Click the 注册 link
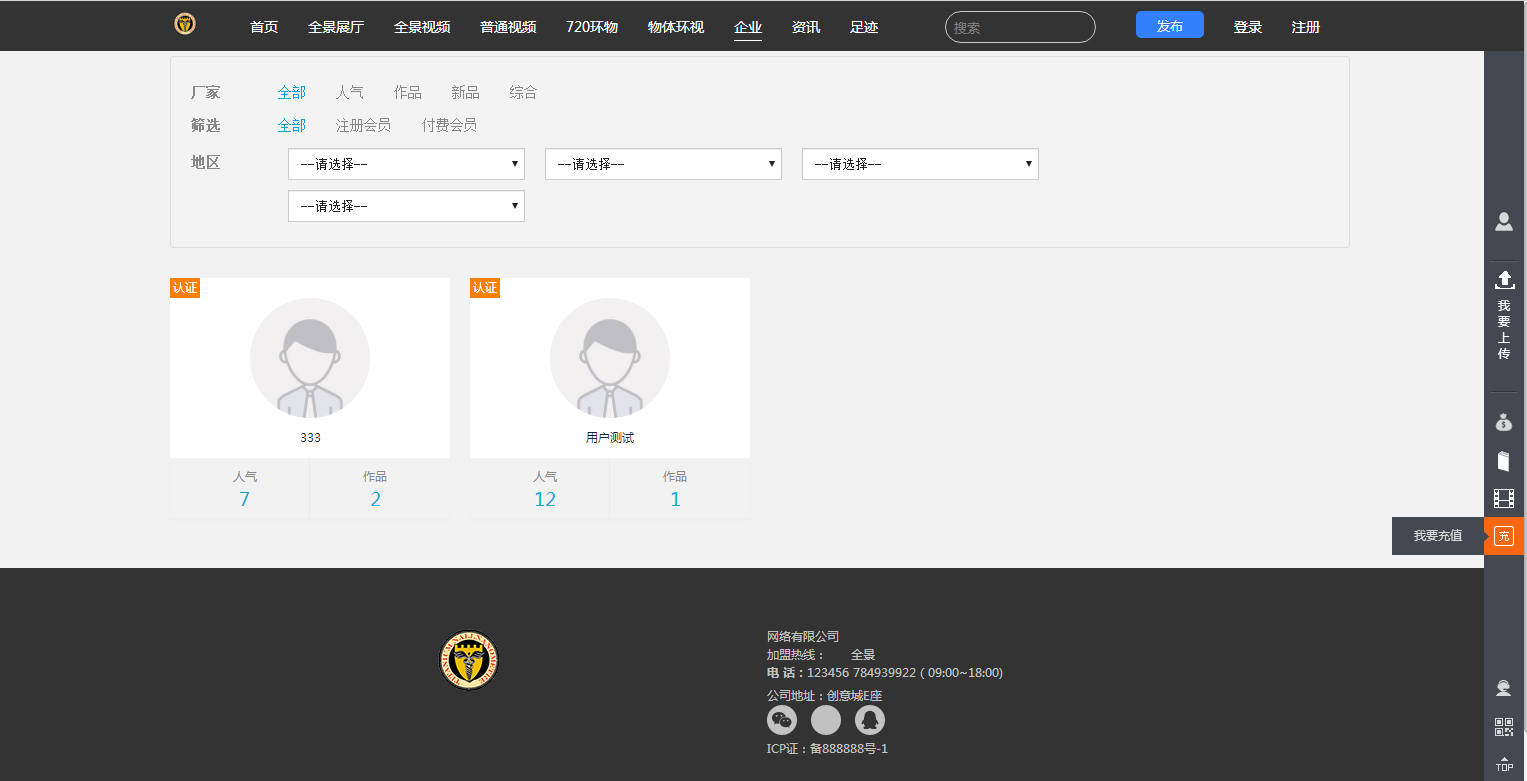1527x781 pixels. pyautogui.click(x=1306, y=27)
